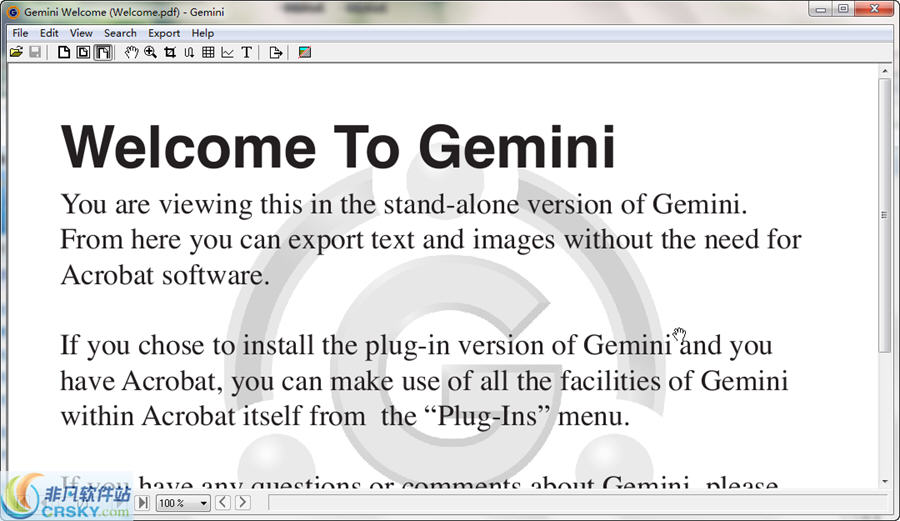Open the View menu
This screenshot has width=900, height=521.
click(x=81, y=33)
